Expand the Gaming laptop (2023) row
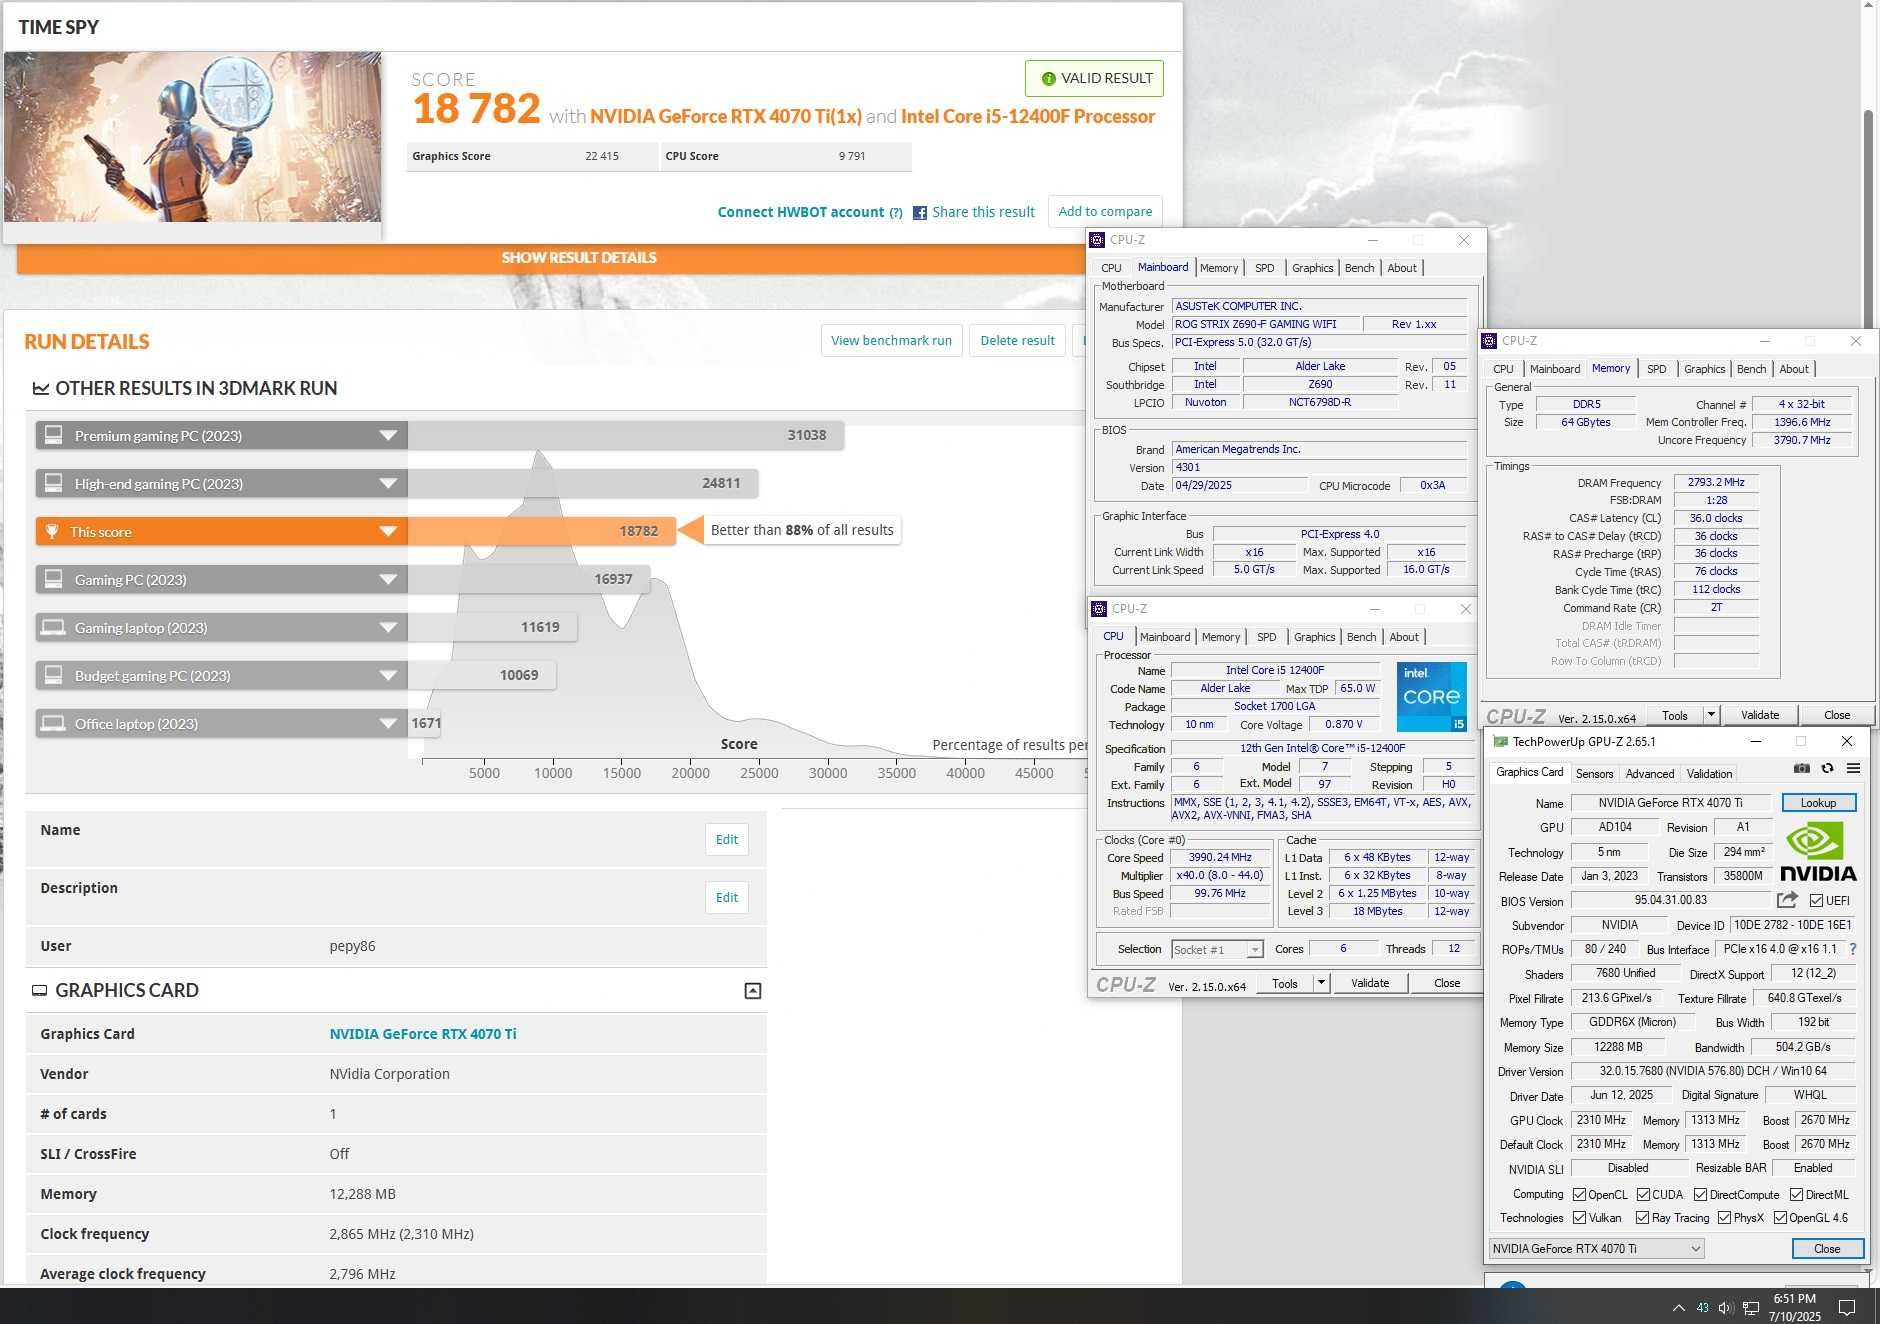1880x1324 pixels. tap(388, 627)
